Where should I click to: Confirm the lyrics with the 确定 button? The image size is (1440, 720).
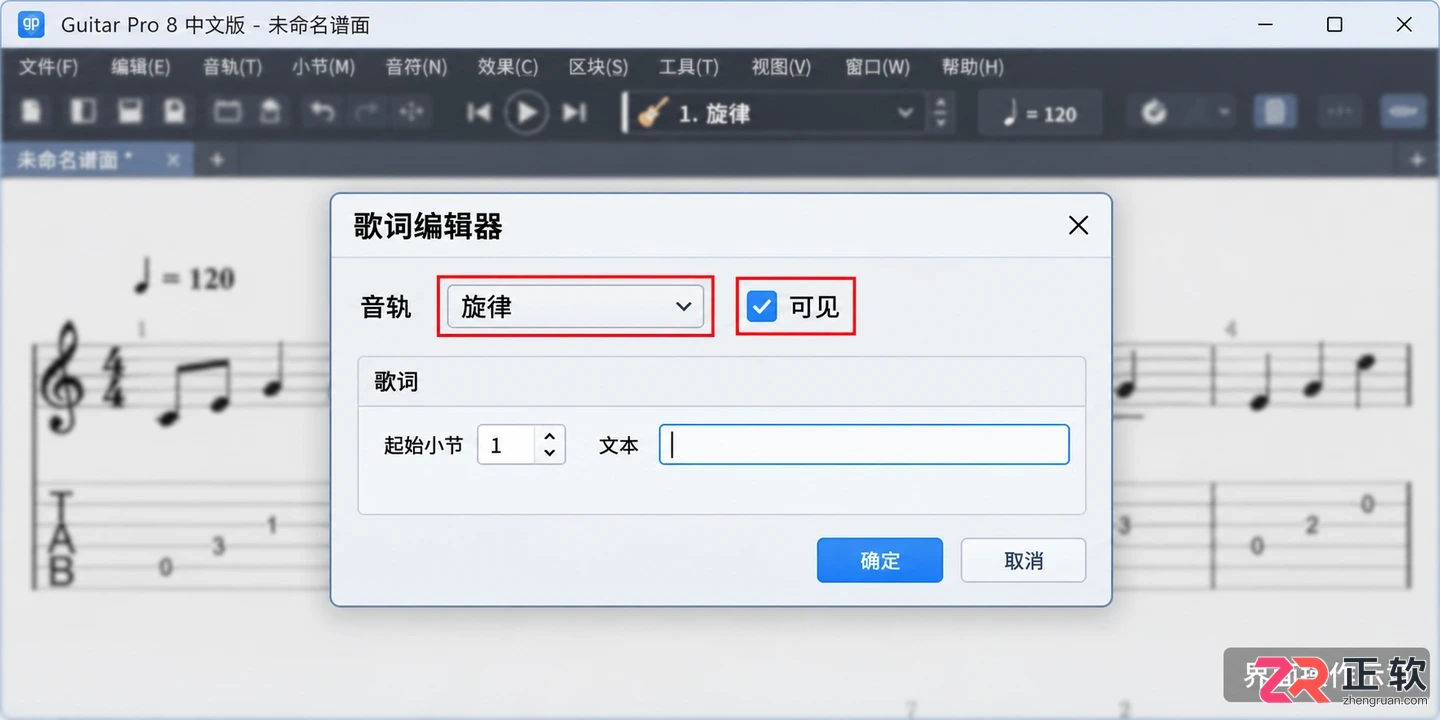[x=880, y=560]
